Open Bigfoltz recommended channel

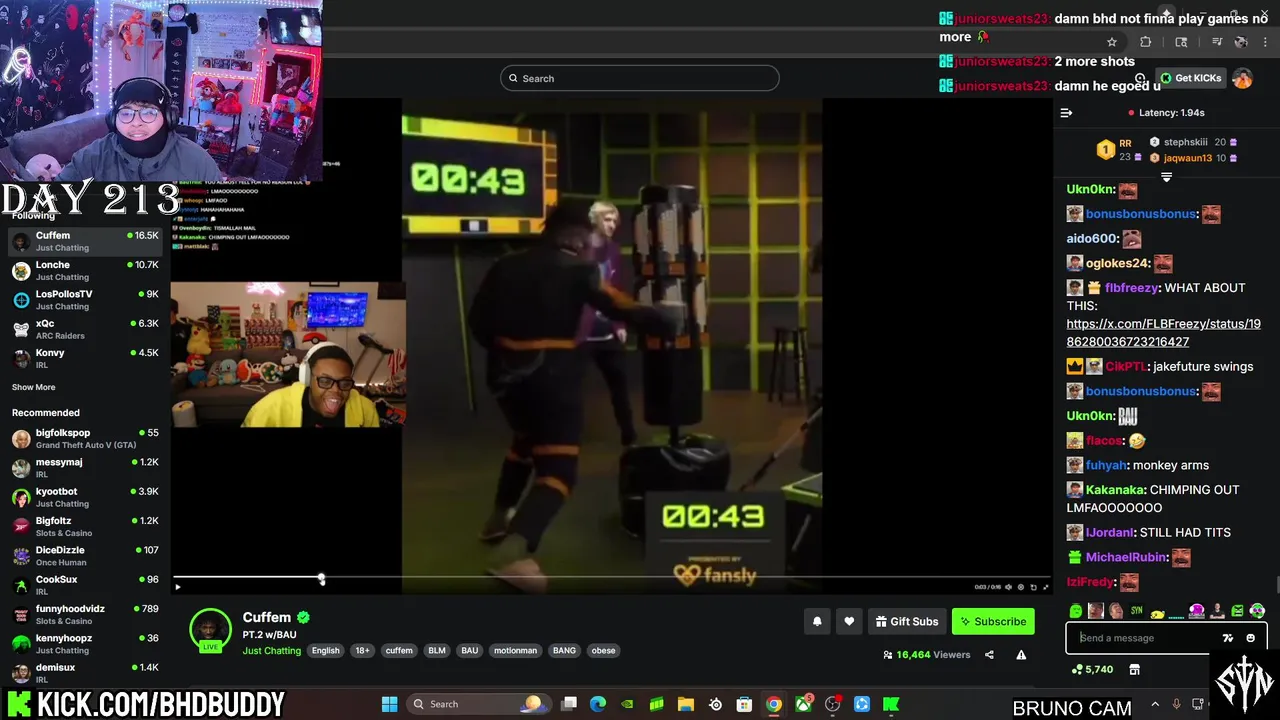(x=85, y=526)
